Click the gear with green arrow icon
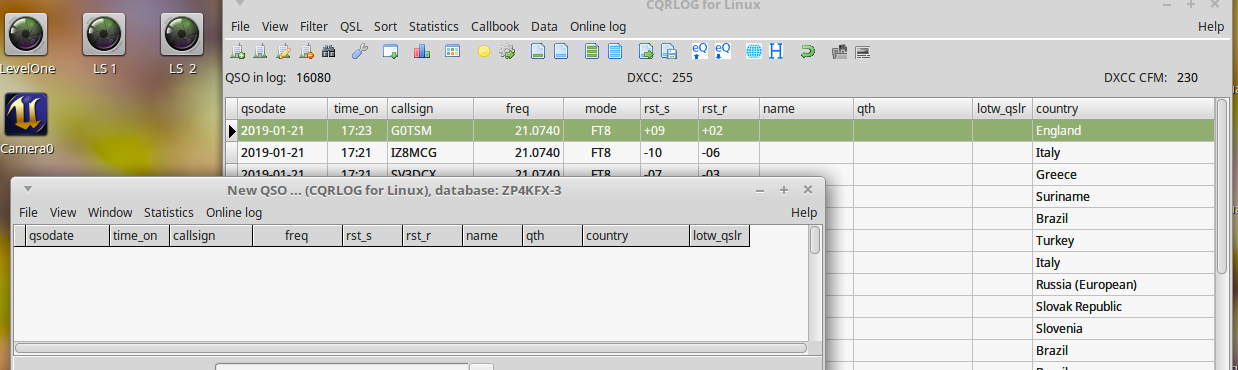1238x370 pixels. 507,51
